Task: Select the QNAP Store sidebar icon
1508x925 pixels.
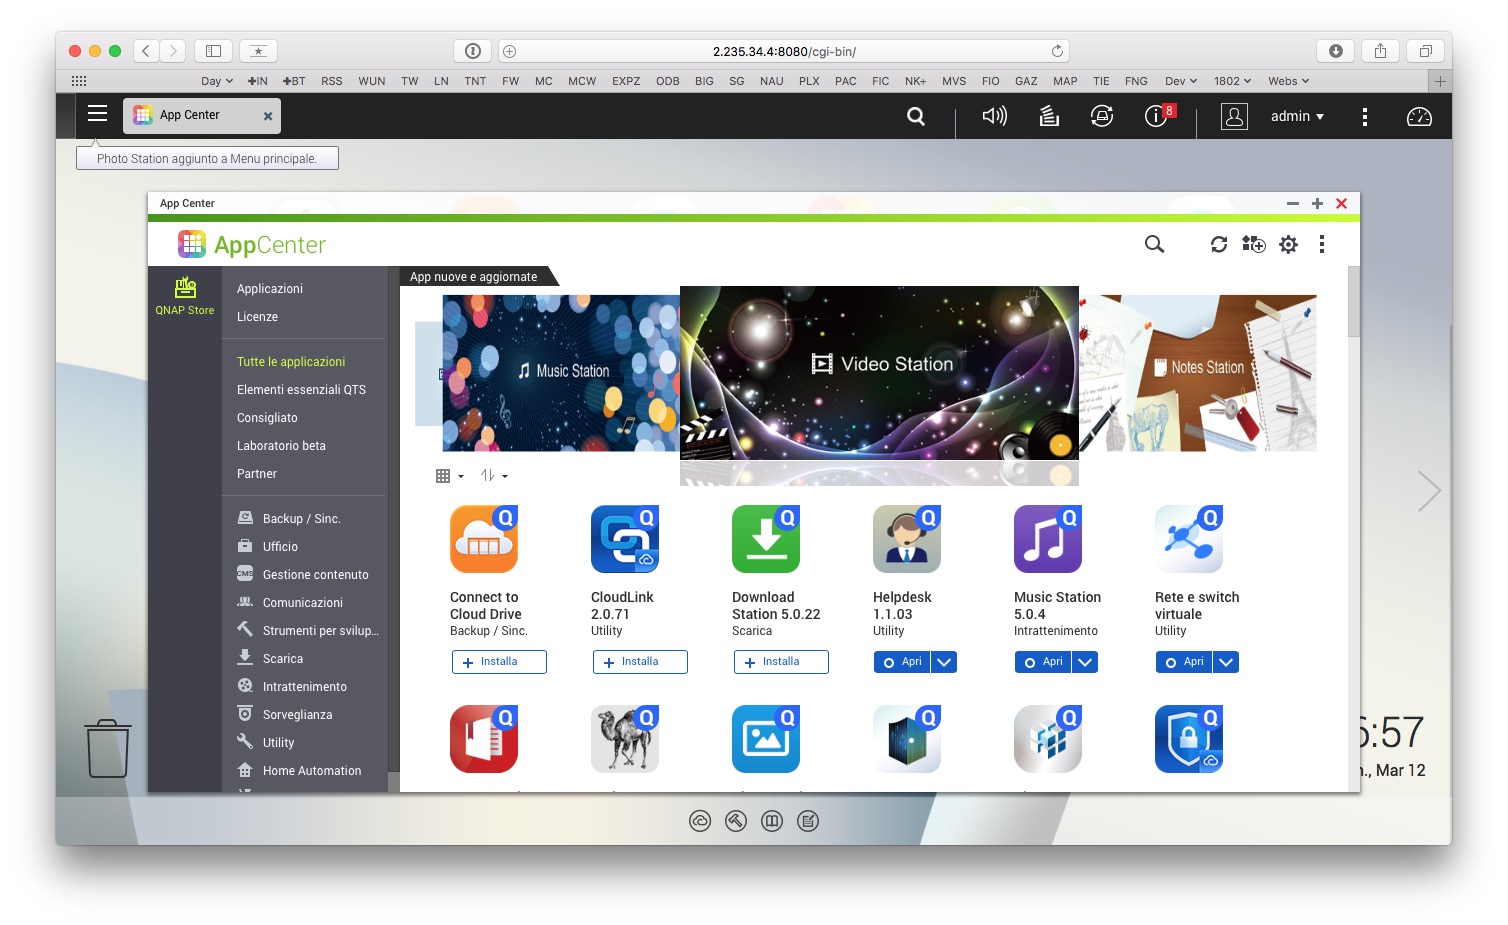Action: (185, 296)
